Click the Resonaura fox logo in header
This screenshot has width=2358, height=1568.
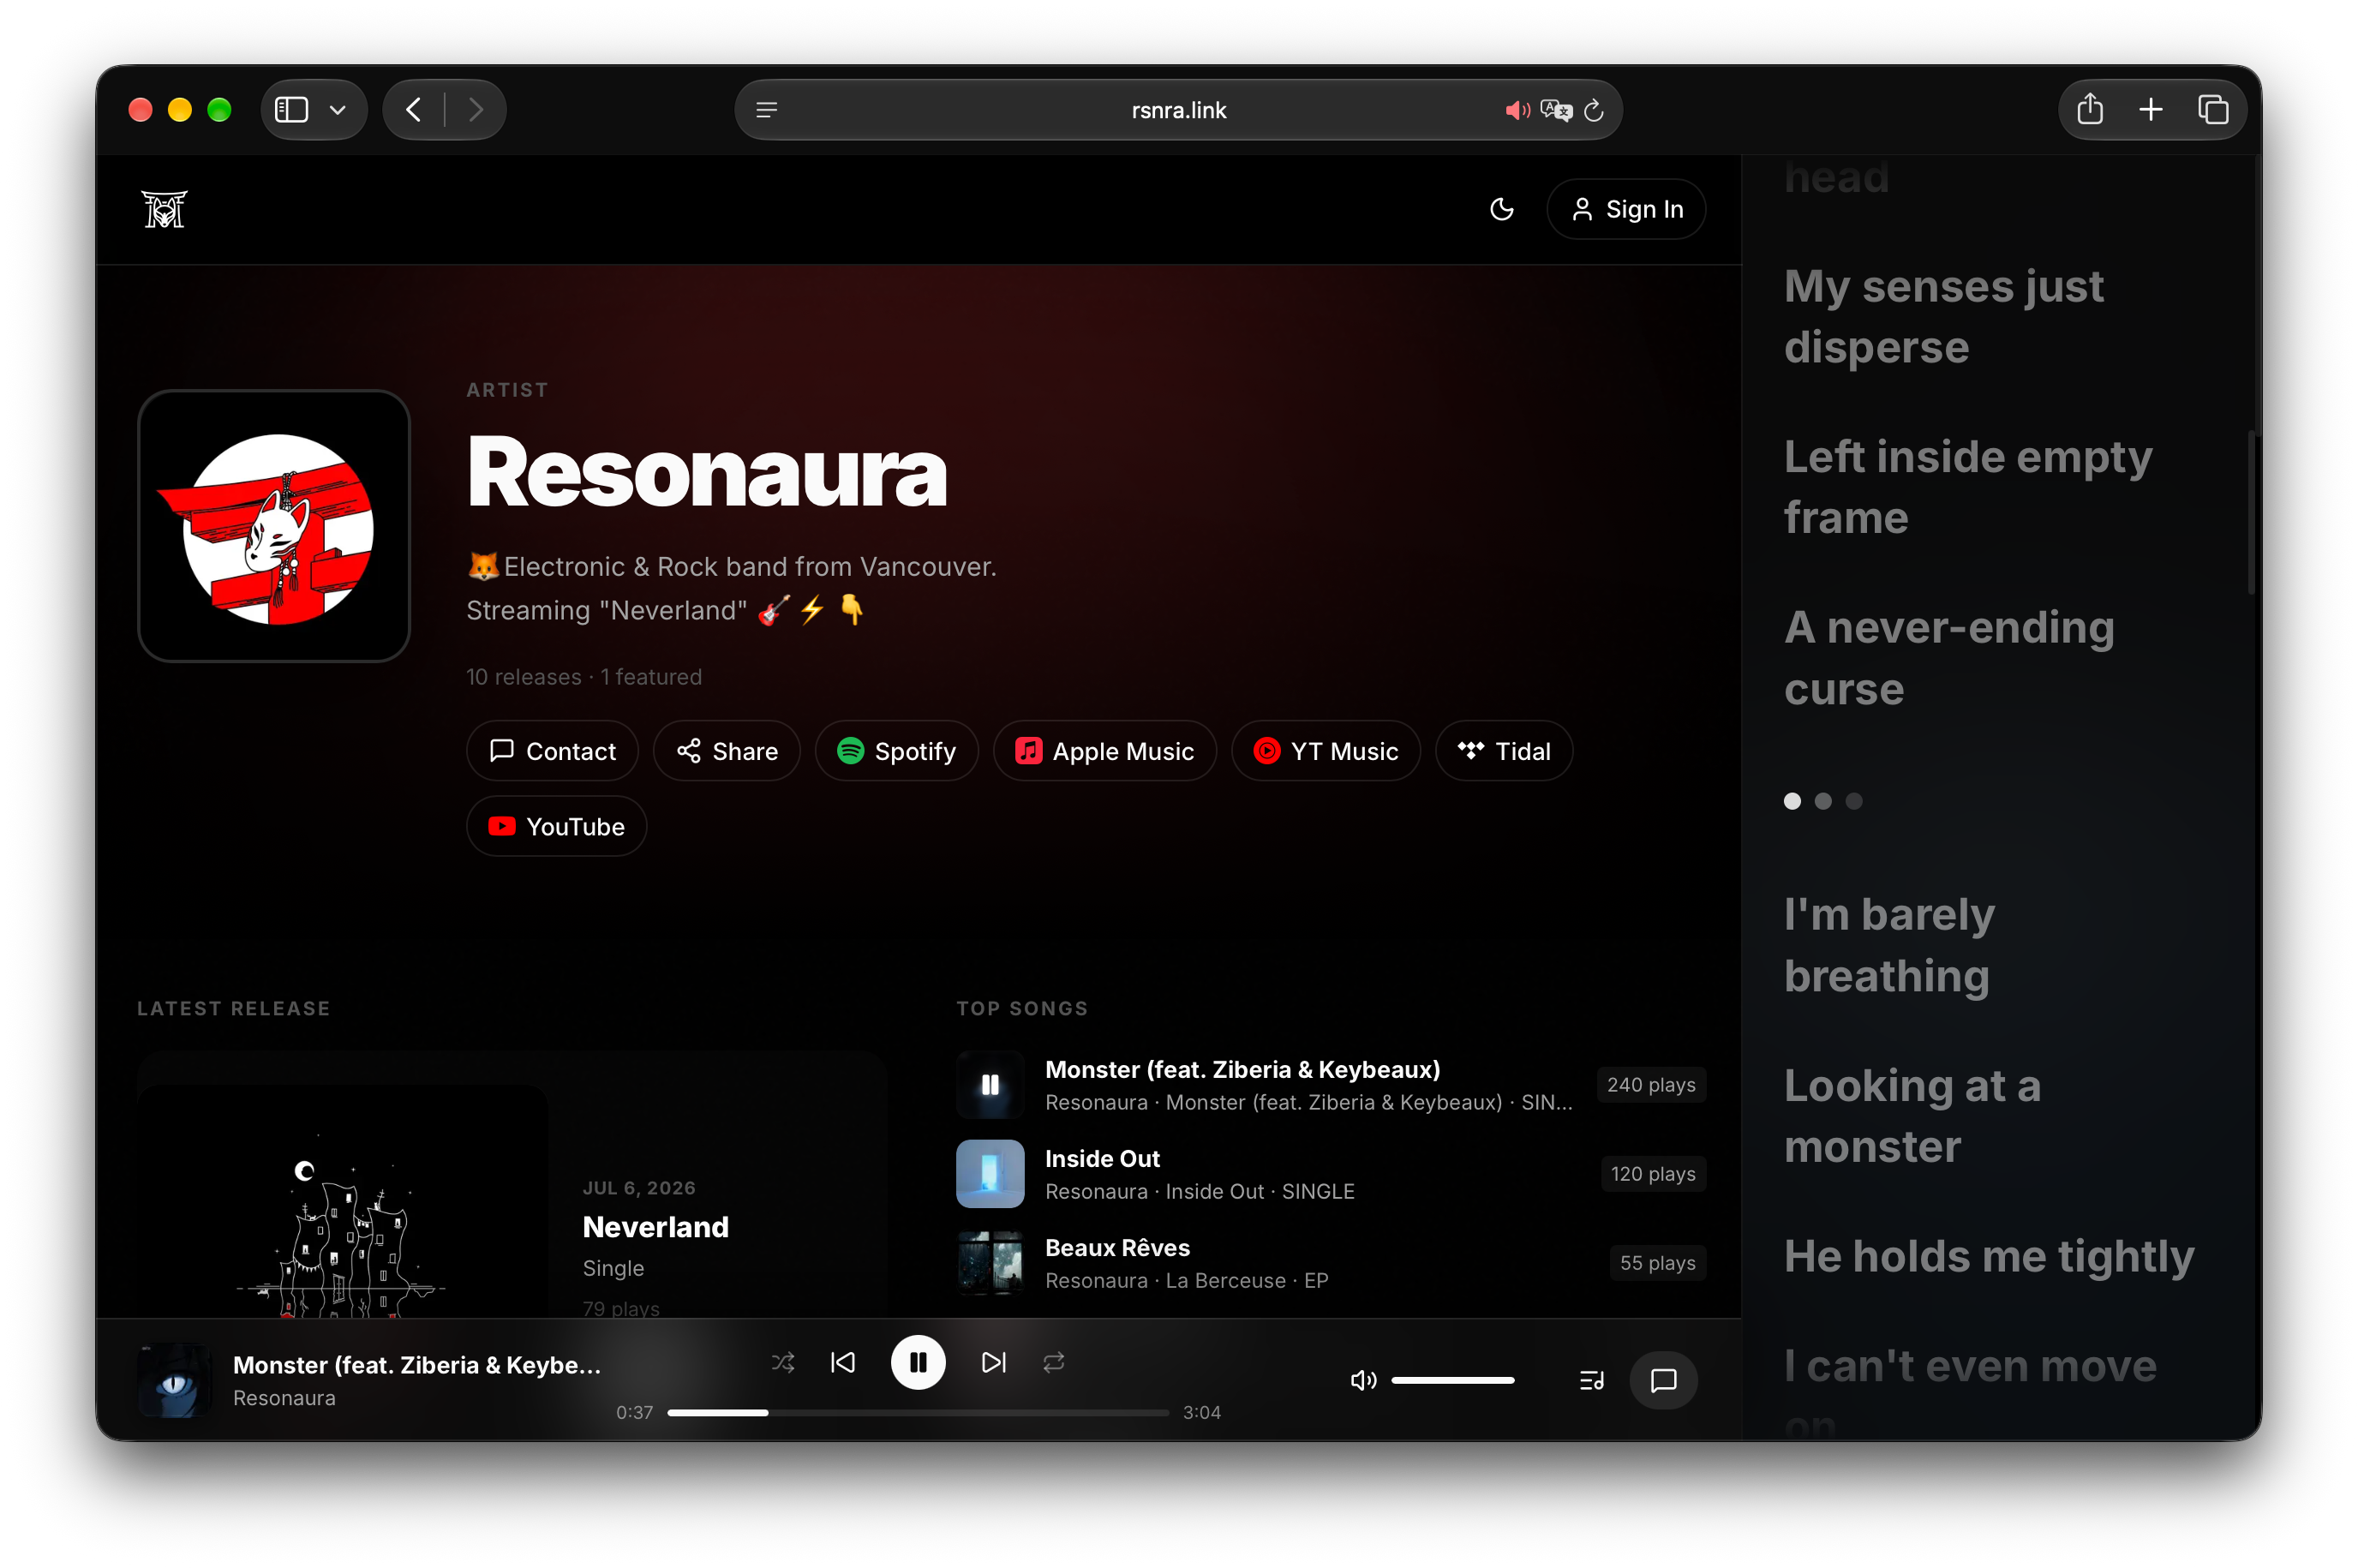coord(164,209)
